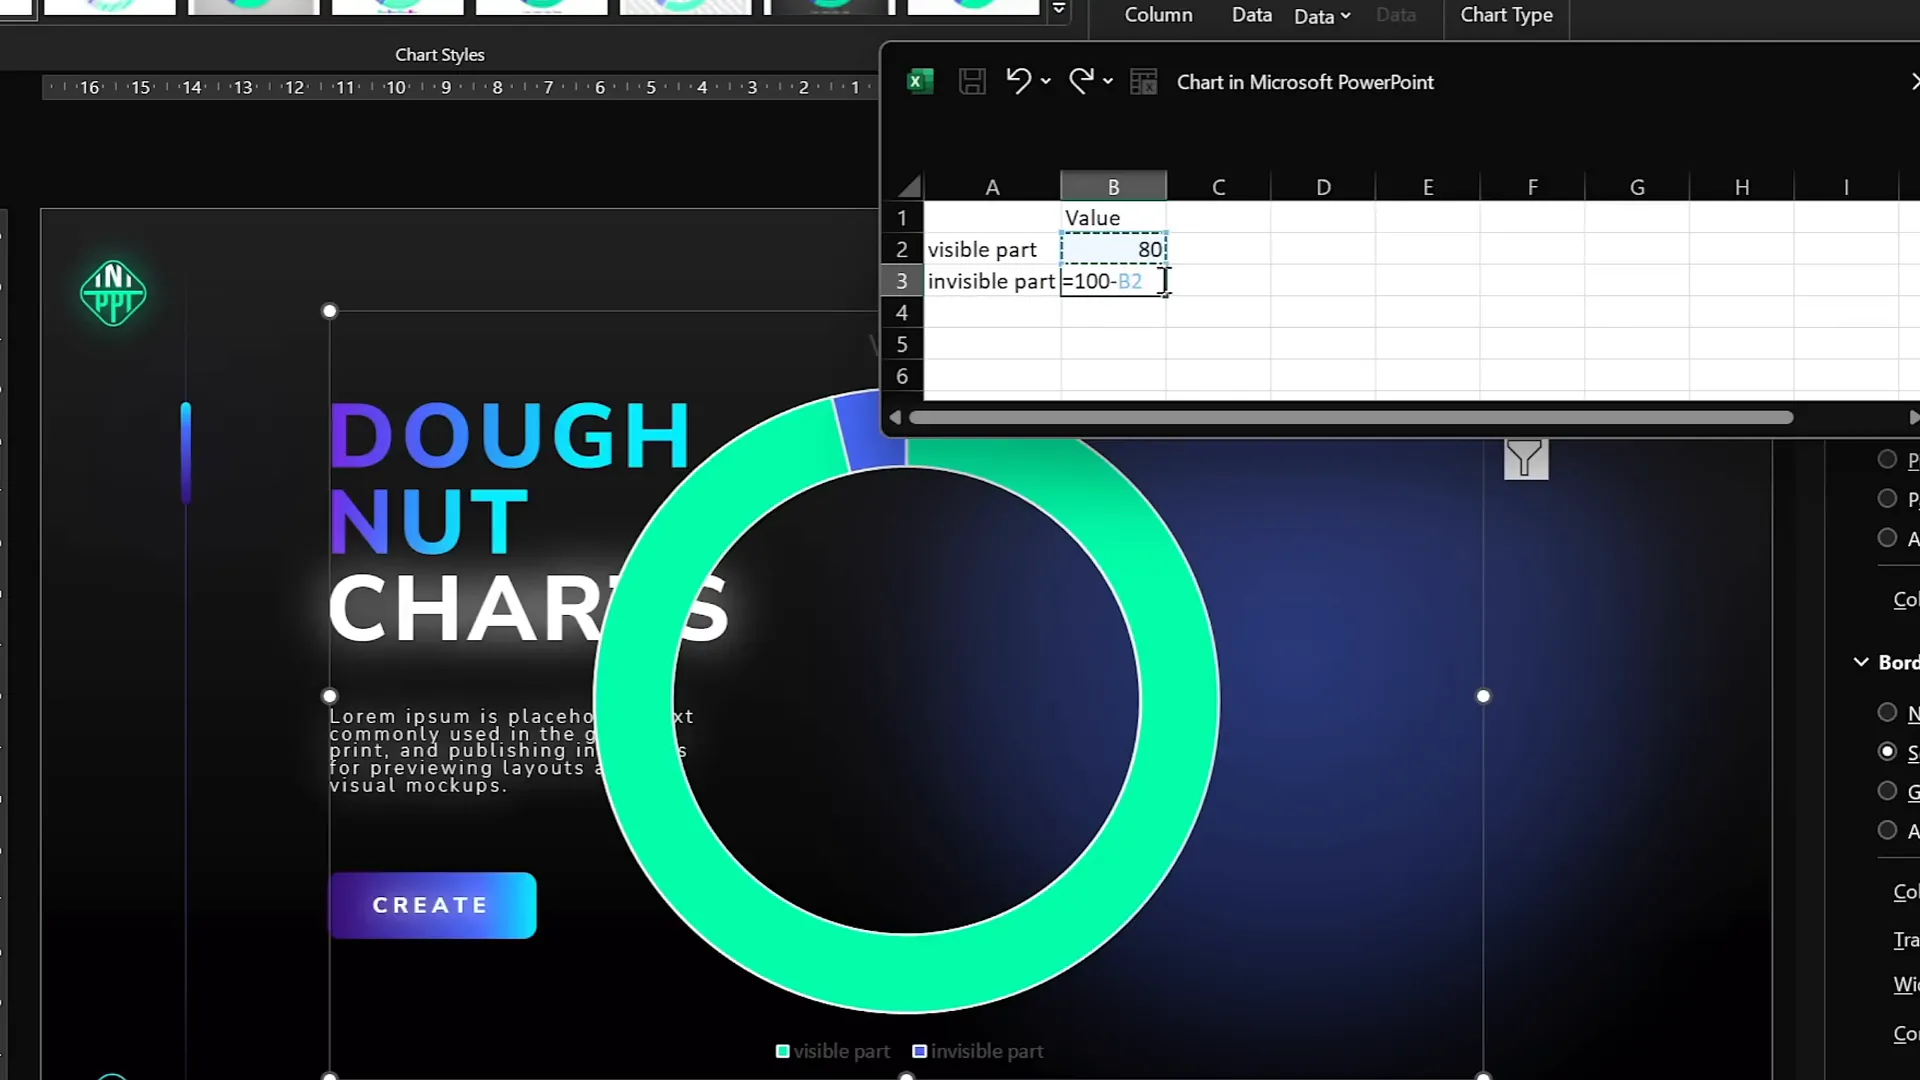Select the No line radio under Border
The height and width of the screenshot is (1080, 1920).
click(x=1887, y=712)
